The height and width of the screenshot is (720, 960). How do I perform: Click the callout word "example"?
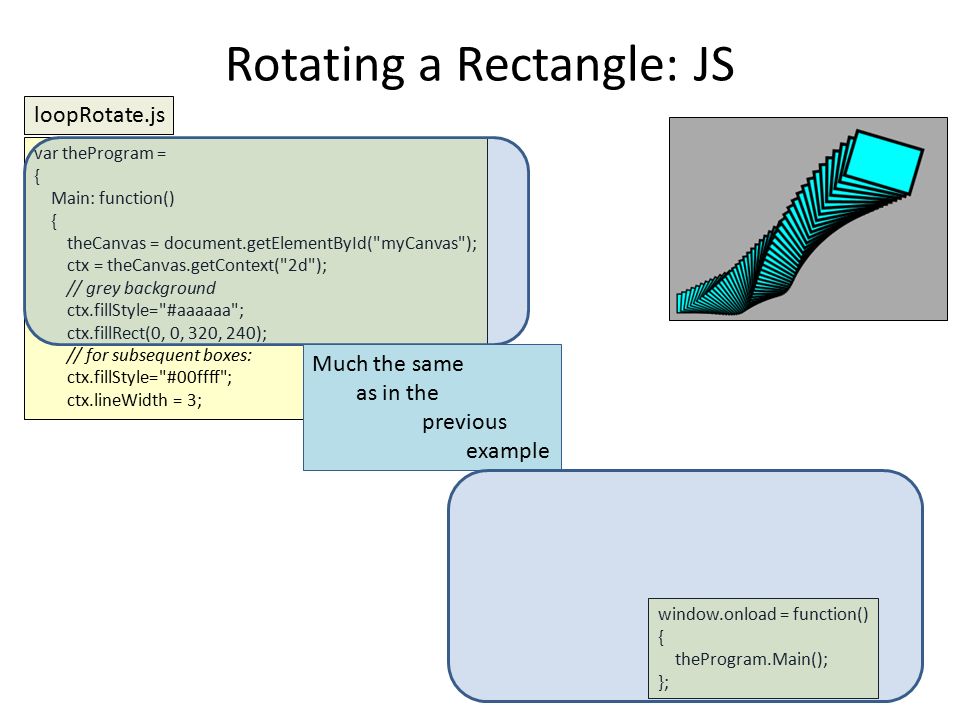click(508, 451)
